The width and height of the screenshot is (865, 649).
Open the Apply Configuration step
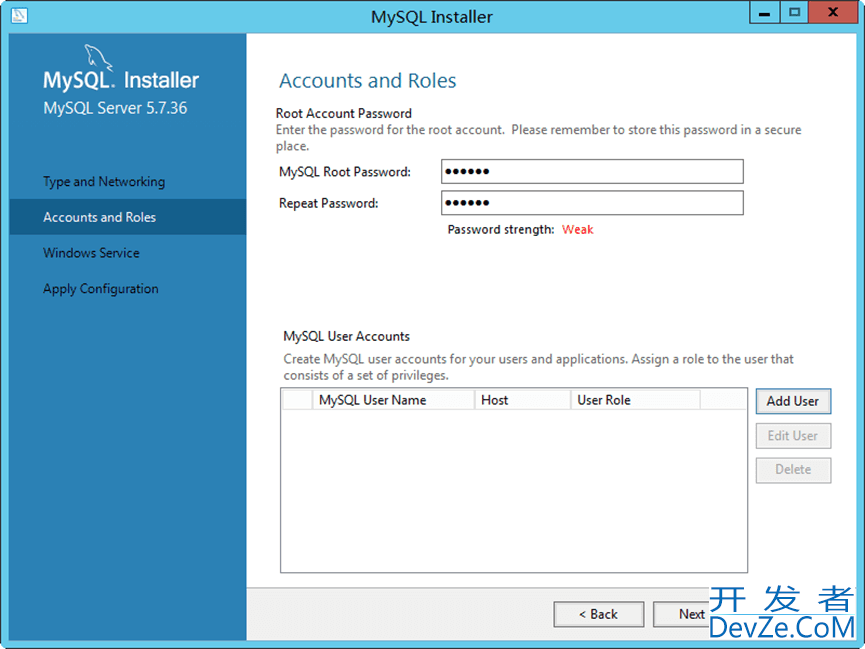point(101,289)
